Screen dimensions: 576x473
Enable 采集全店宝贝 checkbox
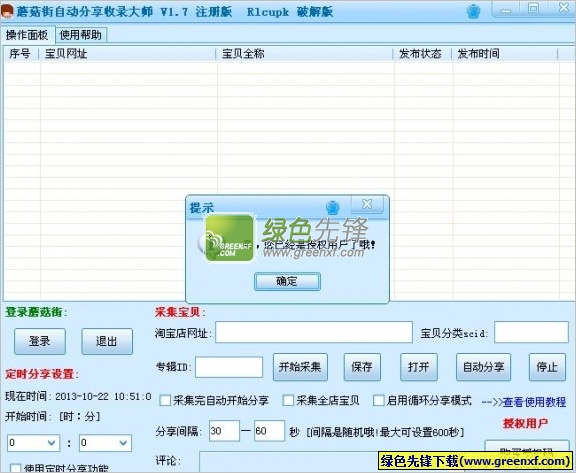click(x=288, y=400)
